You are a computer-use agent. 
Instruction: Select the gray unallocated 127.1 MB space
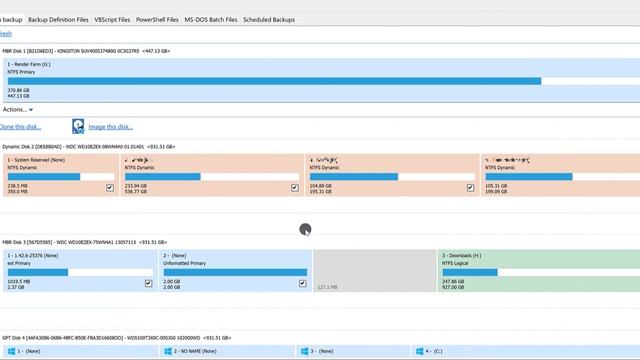375,271
